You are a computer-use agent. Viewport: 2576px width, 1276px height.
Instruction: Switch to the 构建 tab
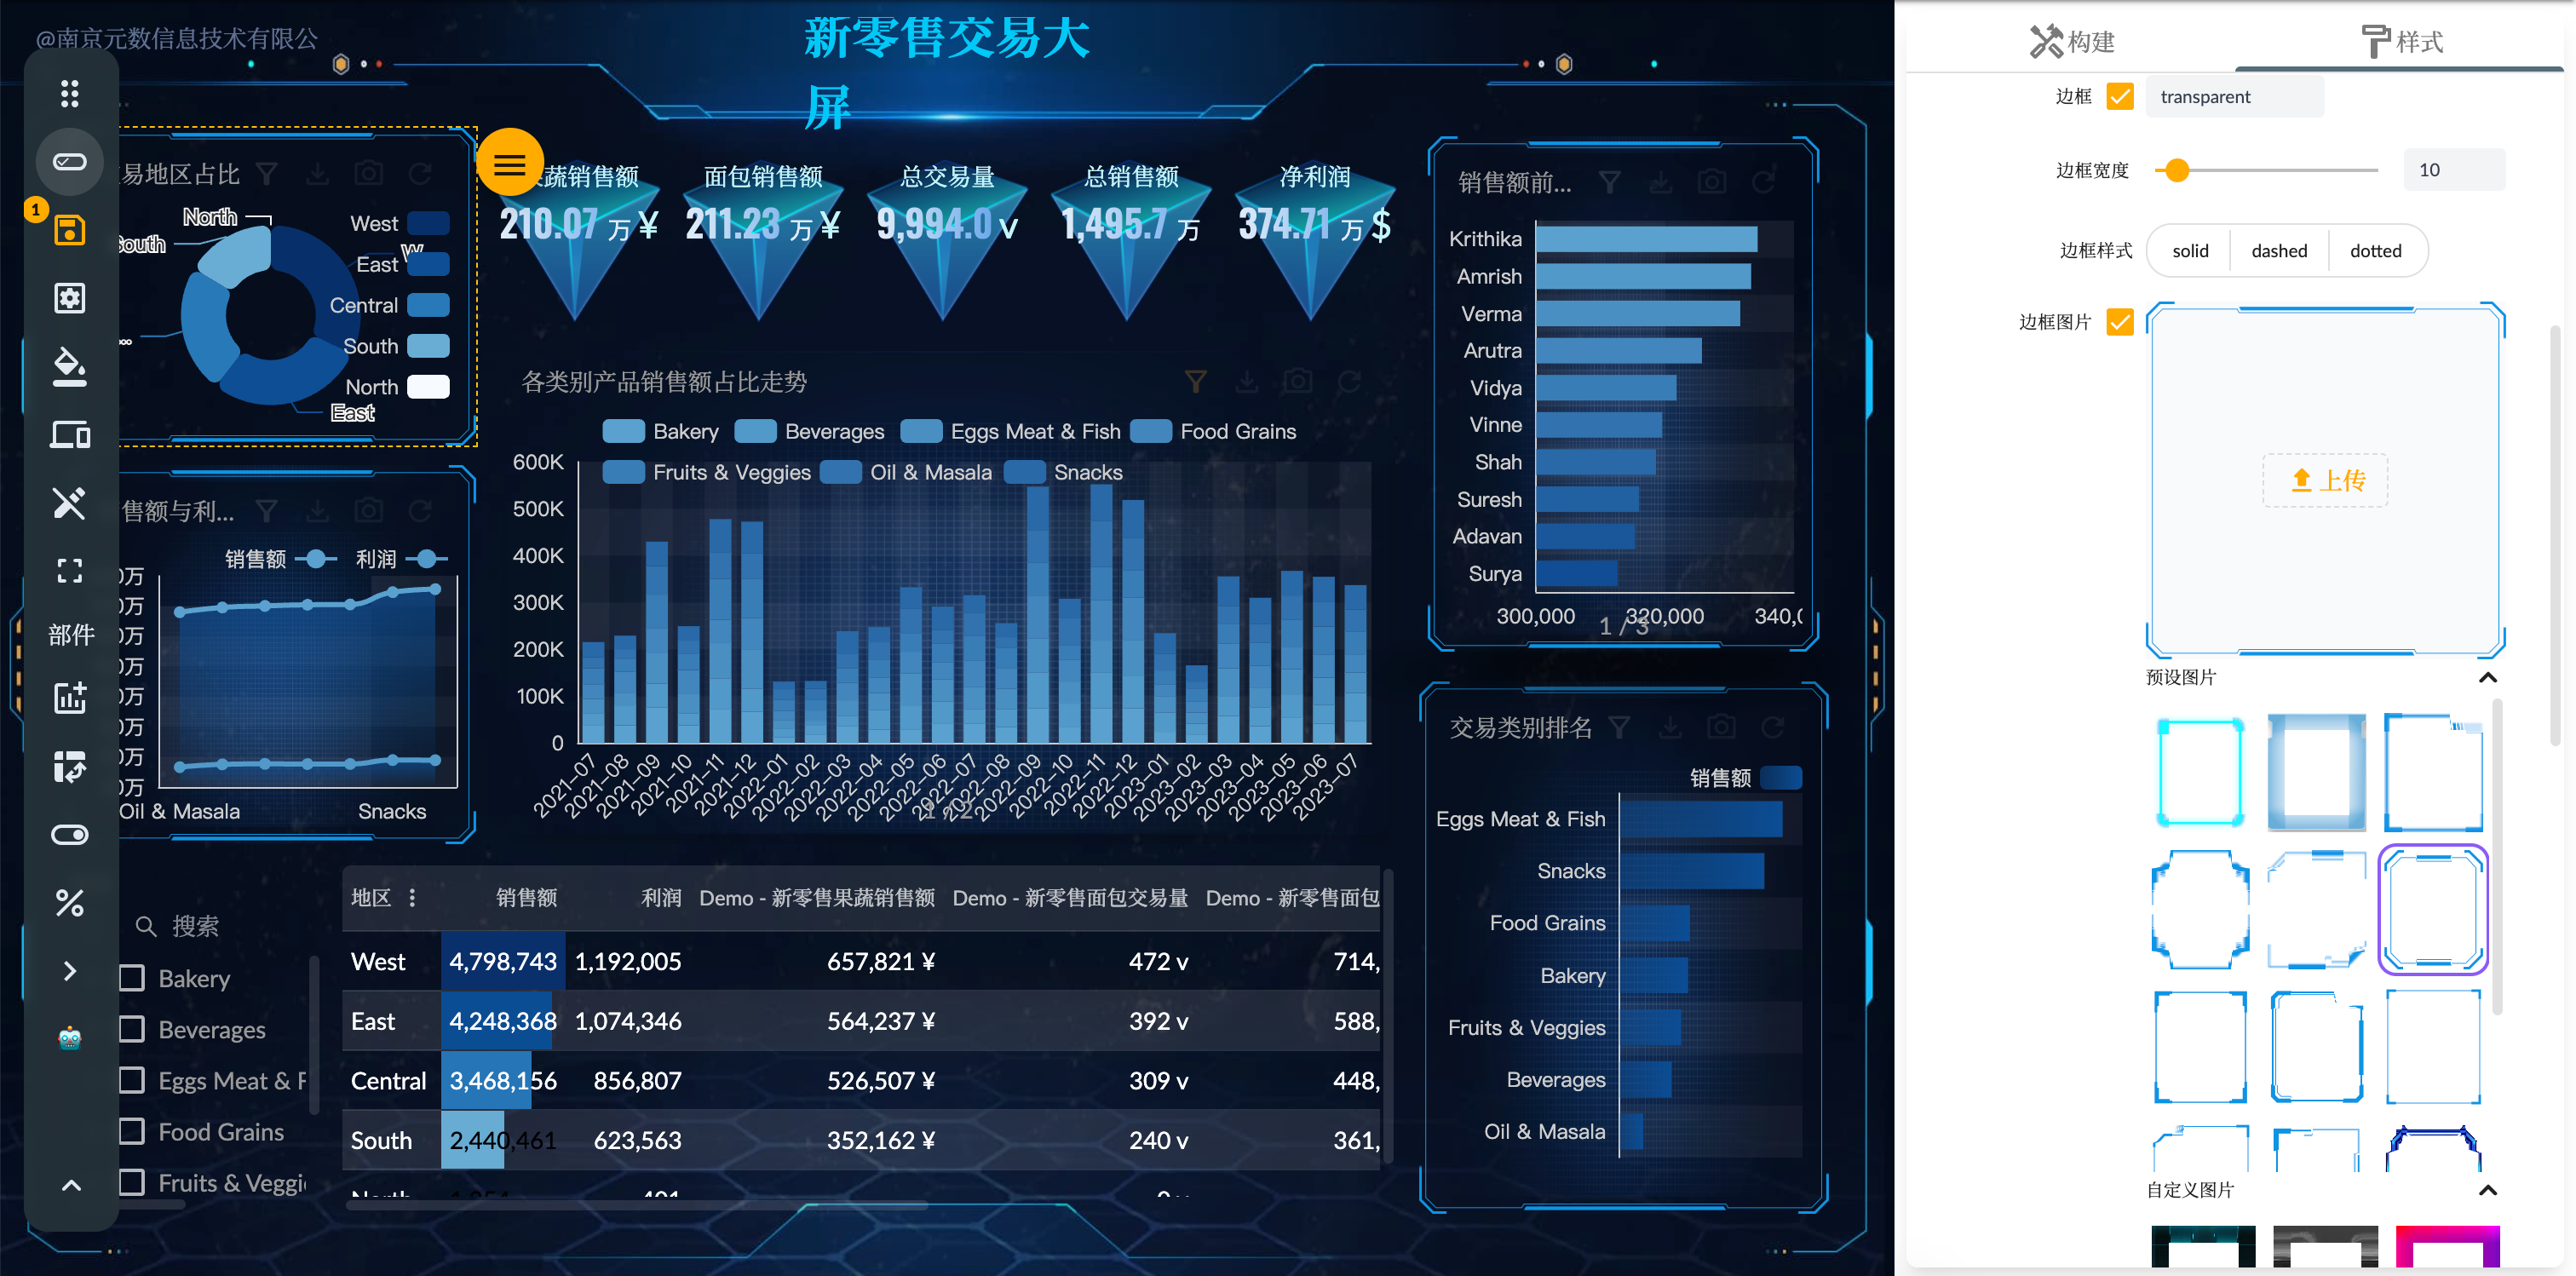2075,41
